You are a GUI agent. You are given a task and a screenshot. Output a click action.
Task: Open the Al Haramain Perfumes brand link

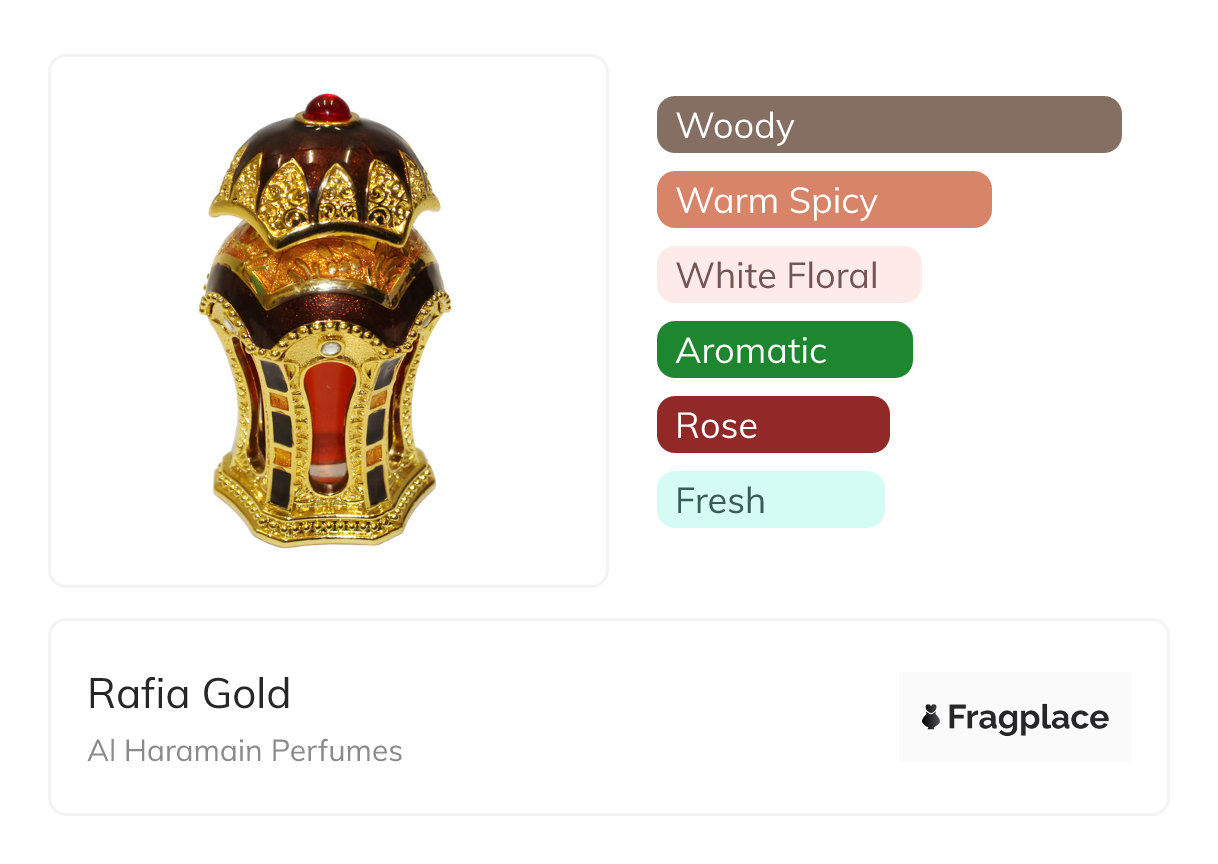(x=245, y=751)
